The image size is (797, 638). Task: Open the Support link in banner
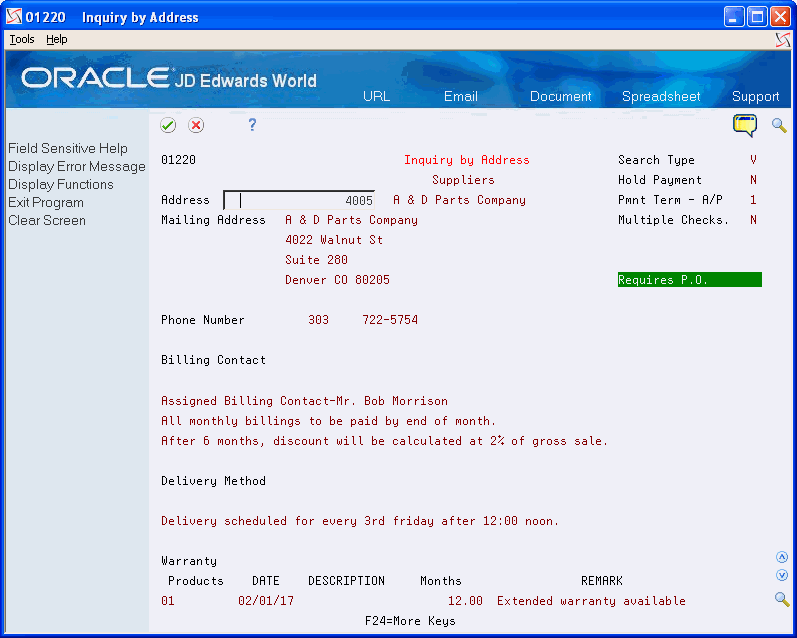click(755, 96)
